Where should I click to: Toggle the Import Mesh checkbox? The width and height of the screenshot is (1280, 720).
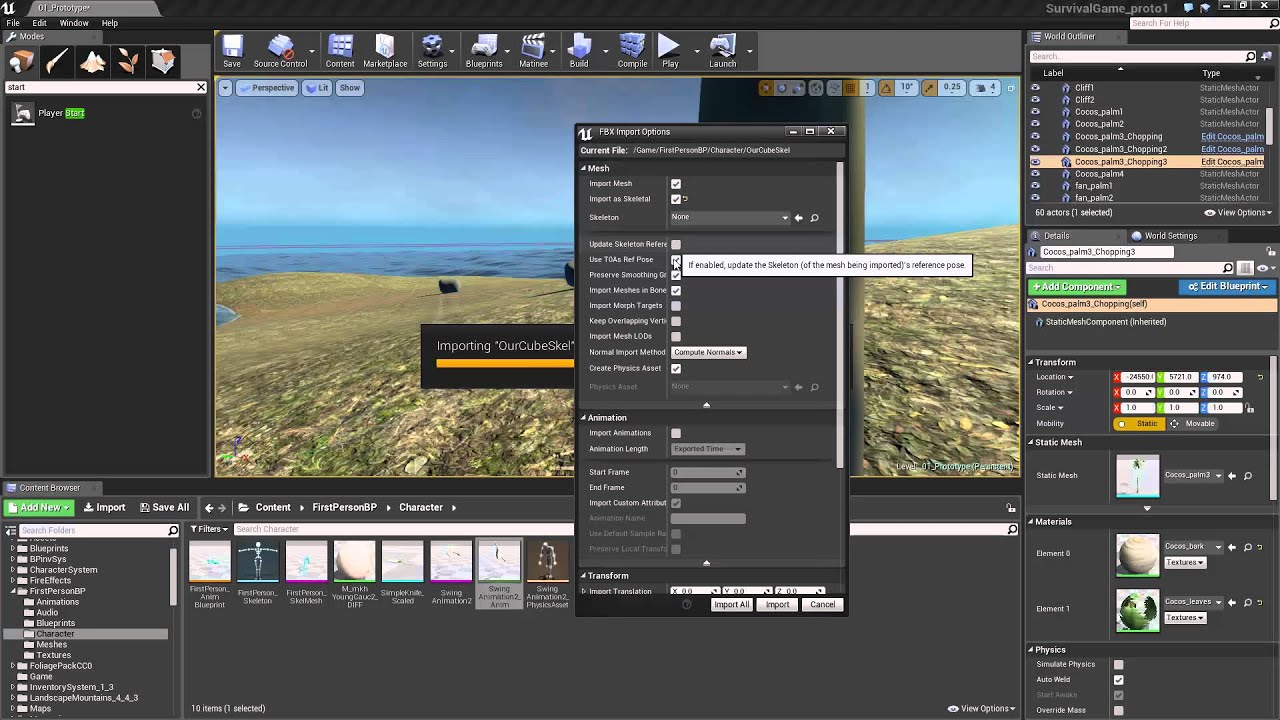(676, 184)
